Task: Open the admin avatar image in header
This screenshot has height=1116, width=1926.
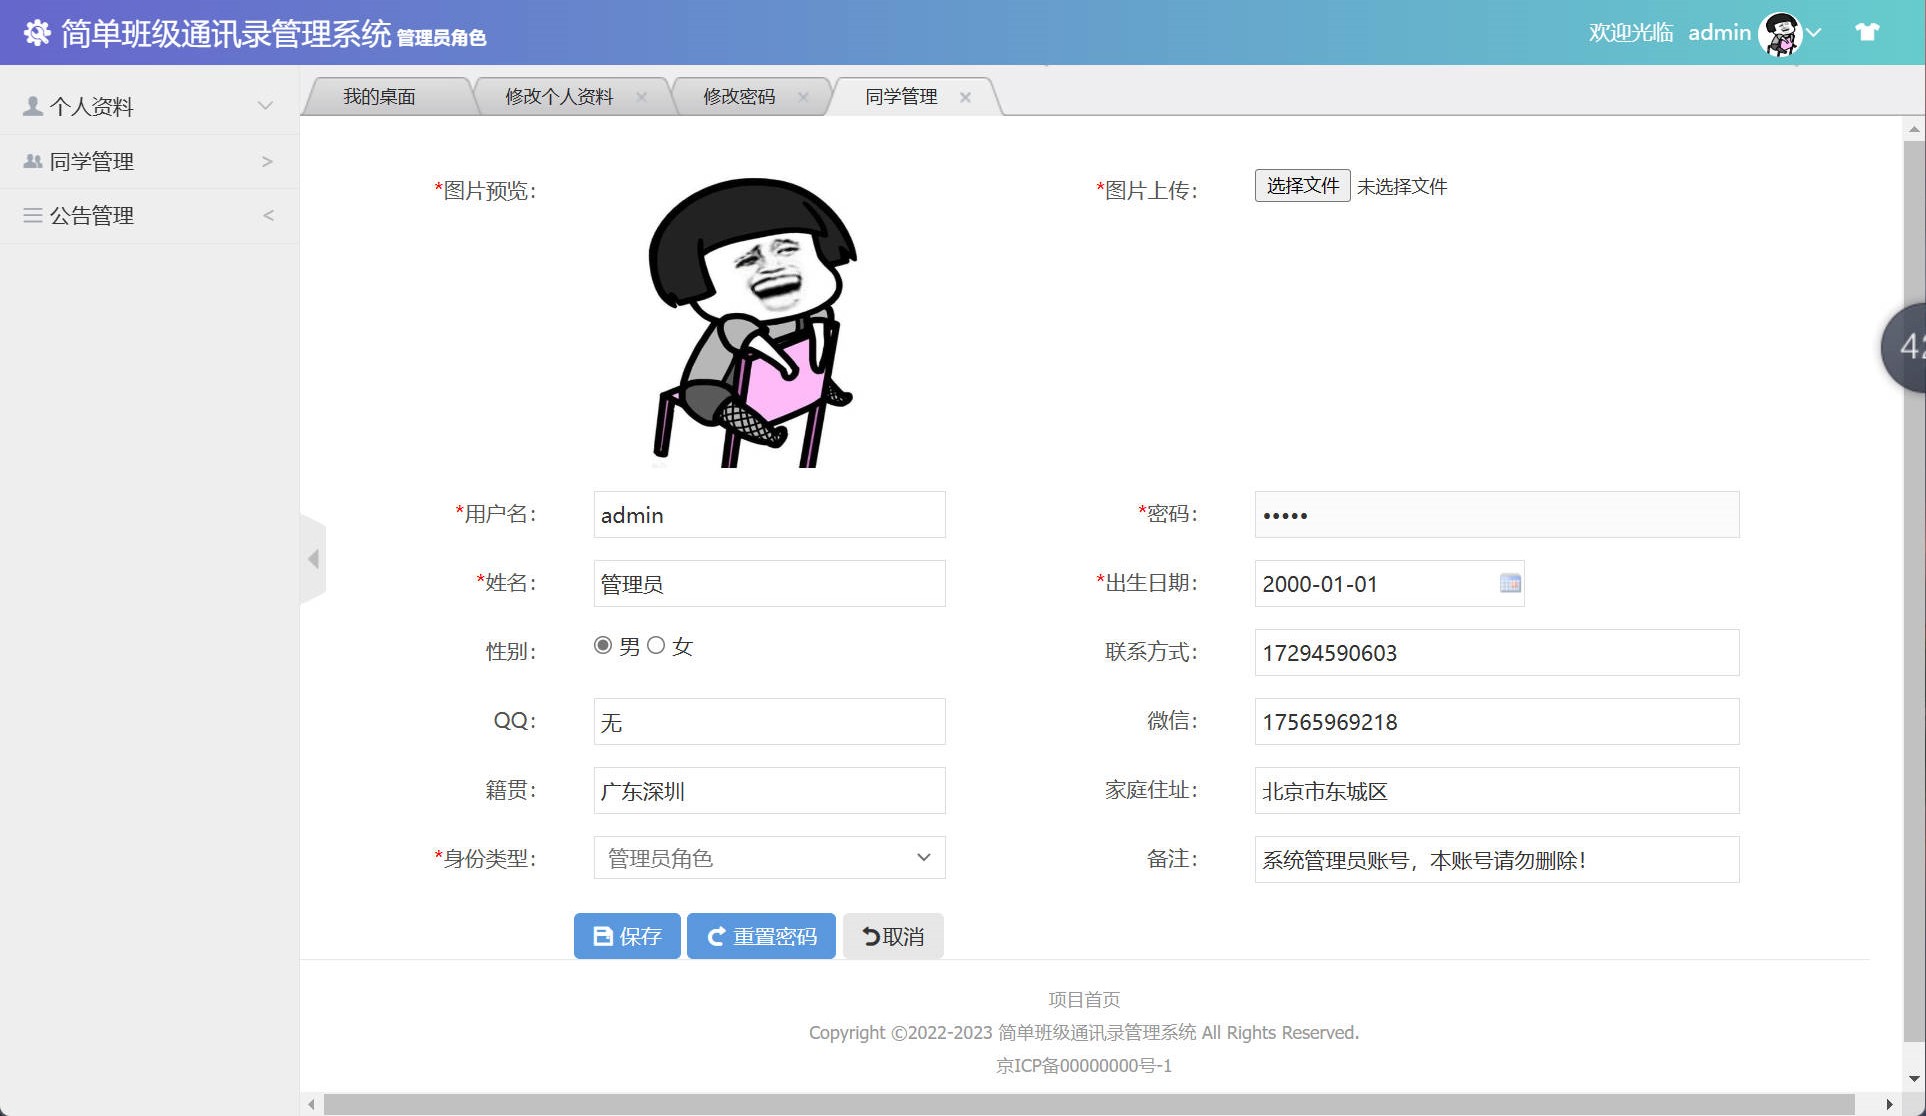Action: (1779, 33)
